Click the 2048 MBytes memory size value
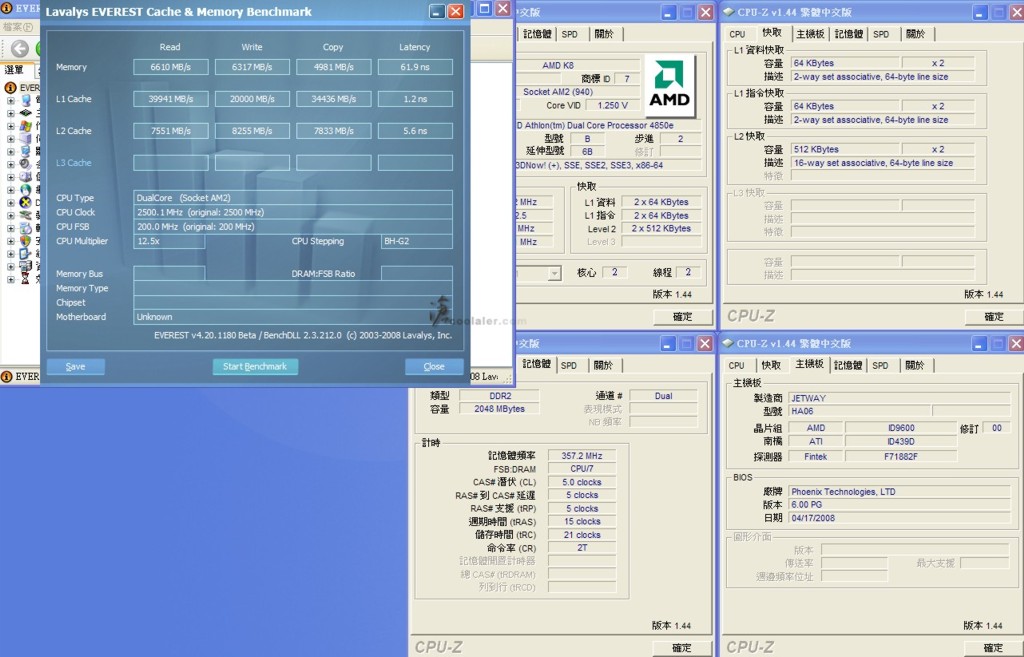The height and width of the screenshot is (657, 1024). [500, 409]
